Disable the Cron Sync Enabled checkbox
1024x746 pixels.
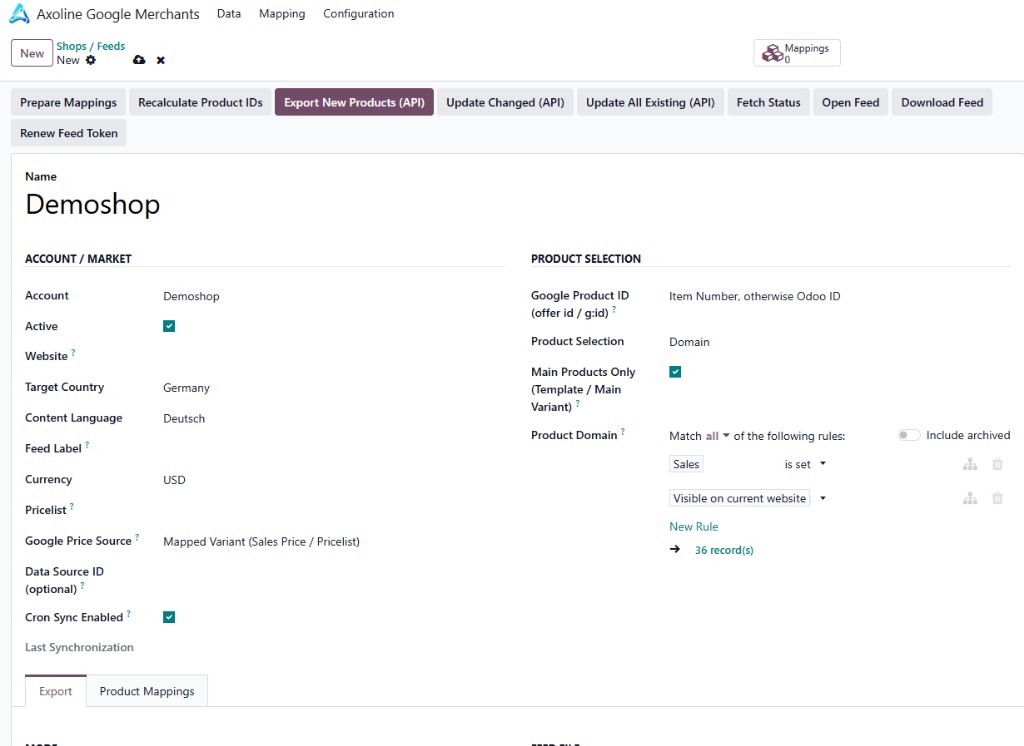[169, 617]
